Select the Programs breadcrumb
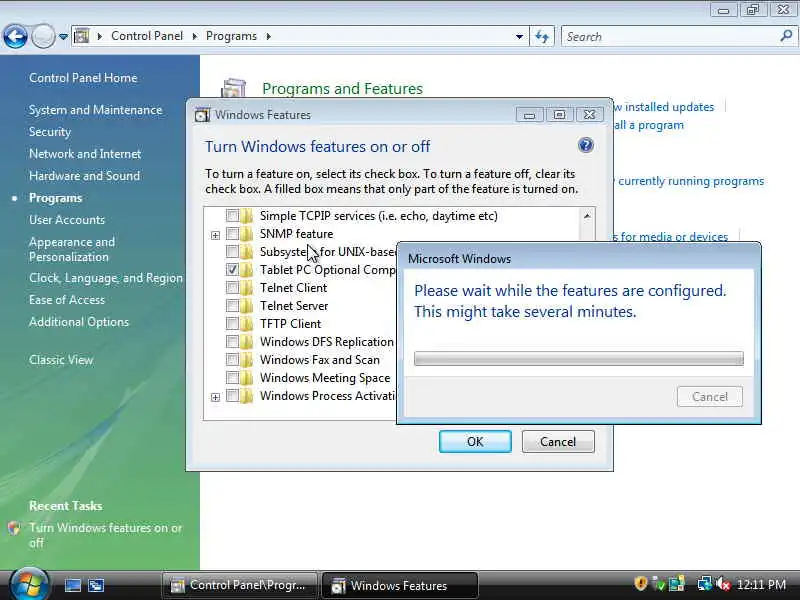This screenshot has width=800, height=600. click(x=231, y=36)
